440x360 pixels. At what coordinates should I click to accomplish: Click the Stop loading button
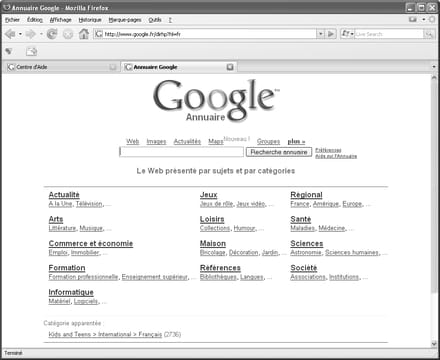pos(68,34)
